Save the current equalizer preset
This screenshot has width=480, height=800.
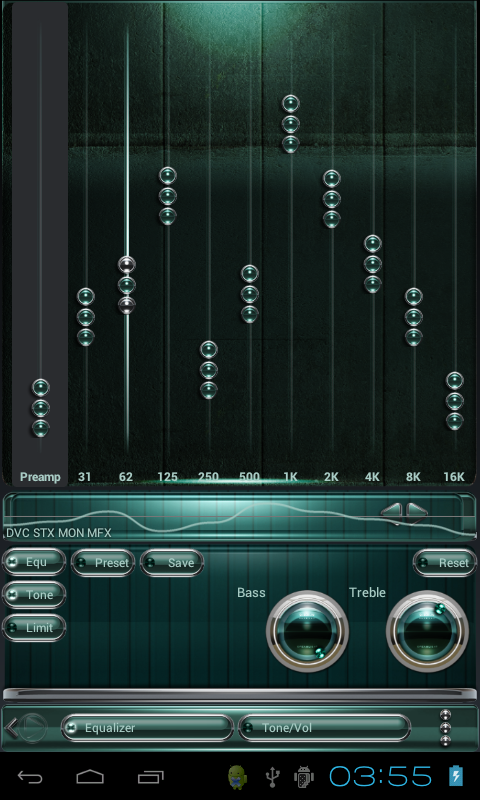(x=172, y=563)
